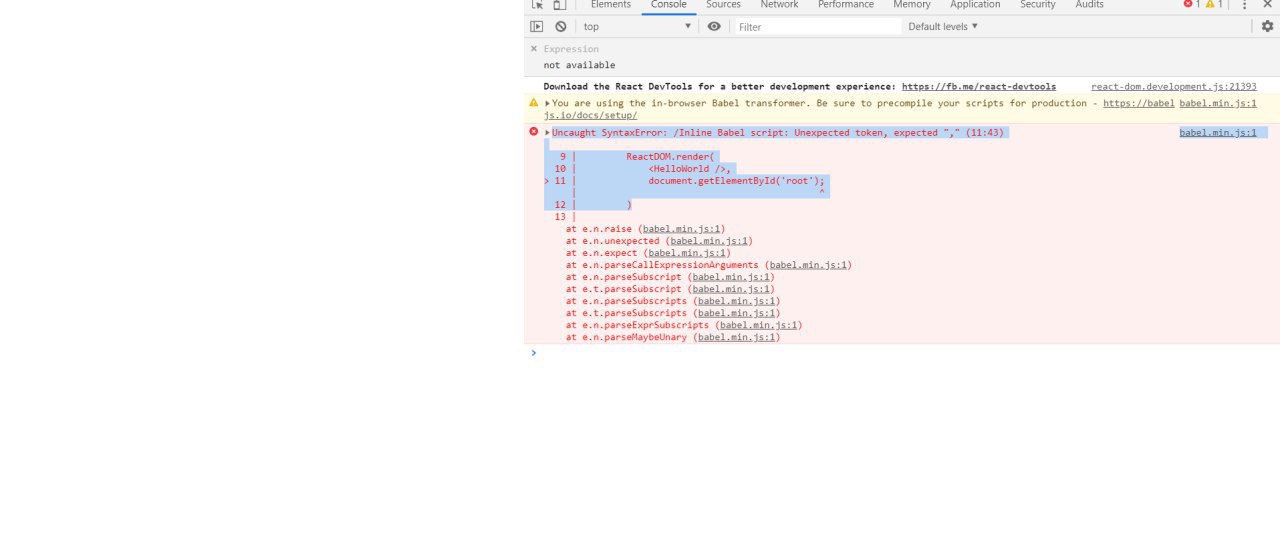This screenshot has width=1280, height=536.
Task: Open babel.min.js:1 link in e.n.parseSubscripts frame
Action: click(x=736, y=301)
